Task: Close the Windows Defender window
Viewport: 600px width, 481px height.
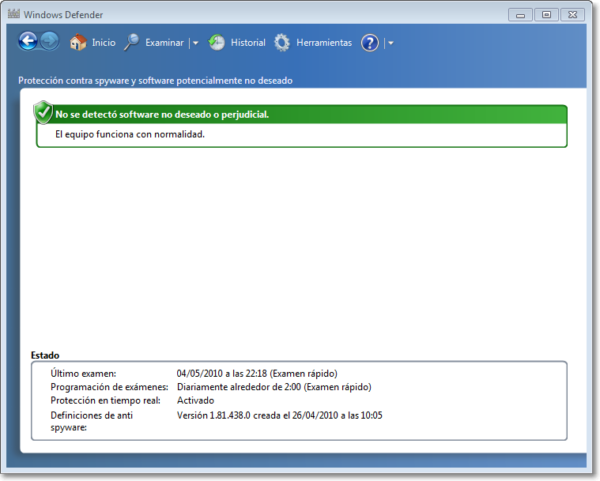Action: pyautogui.click(x=572, y=15)
